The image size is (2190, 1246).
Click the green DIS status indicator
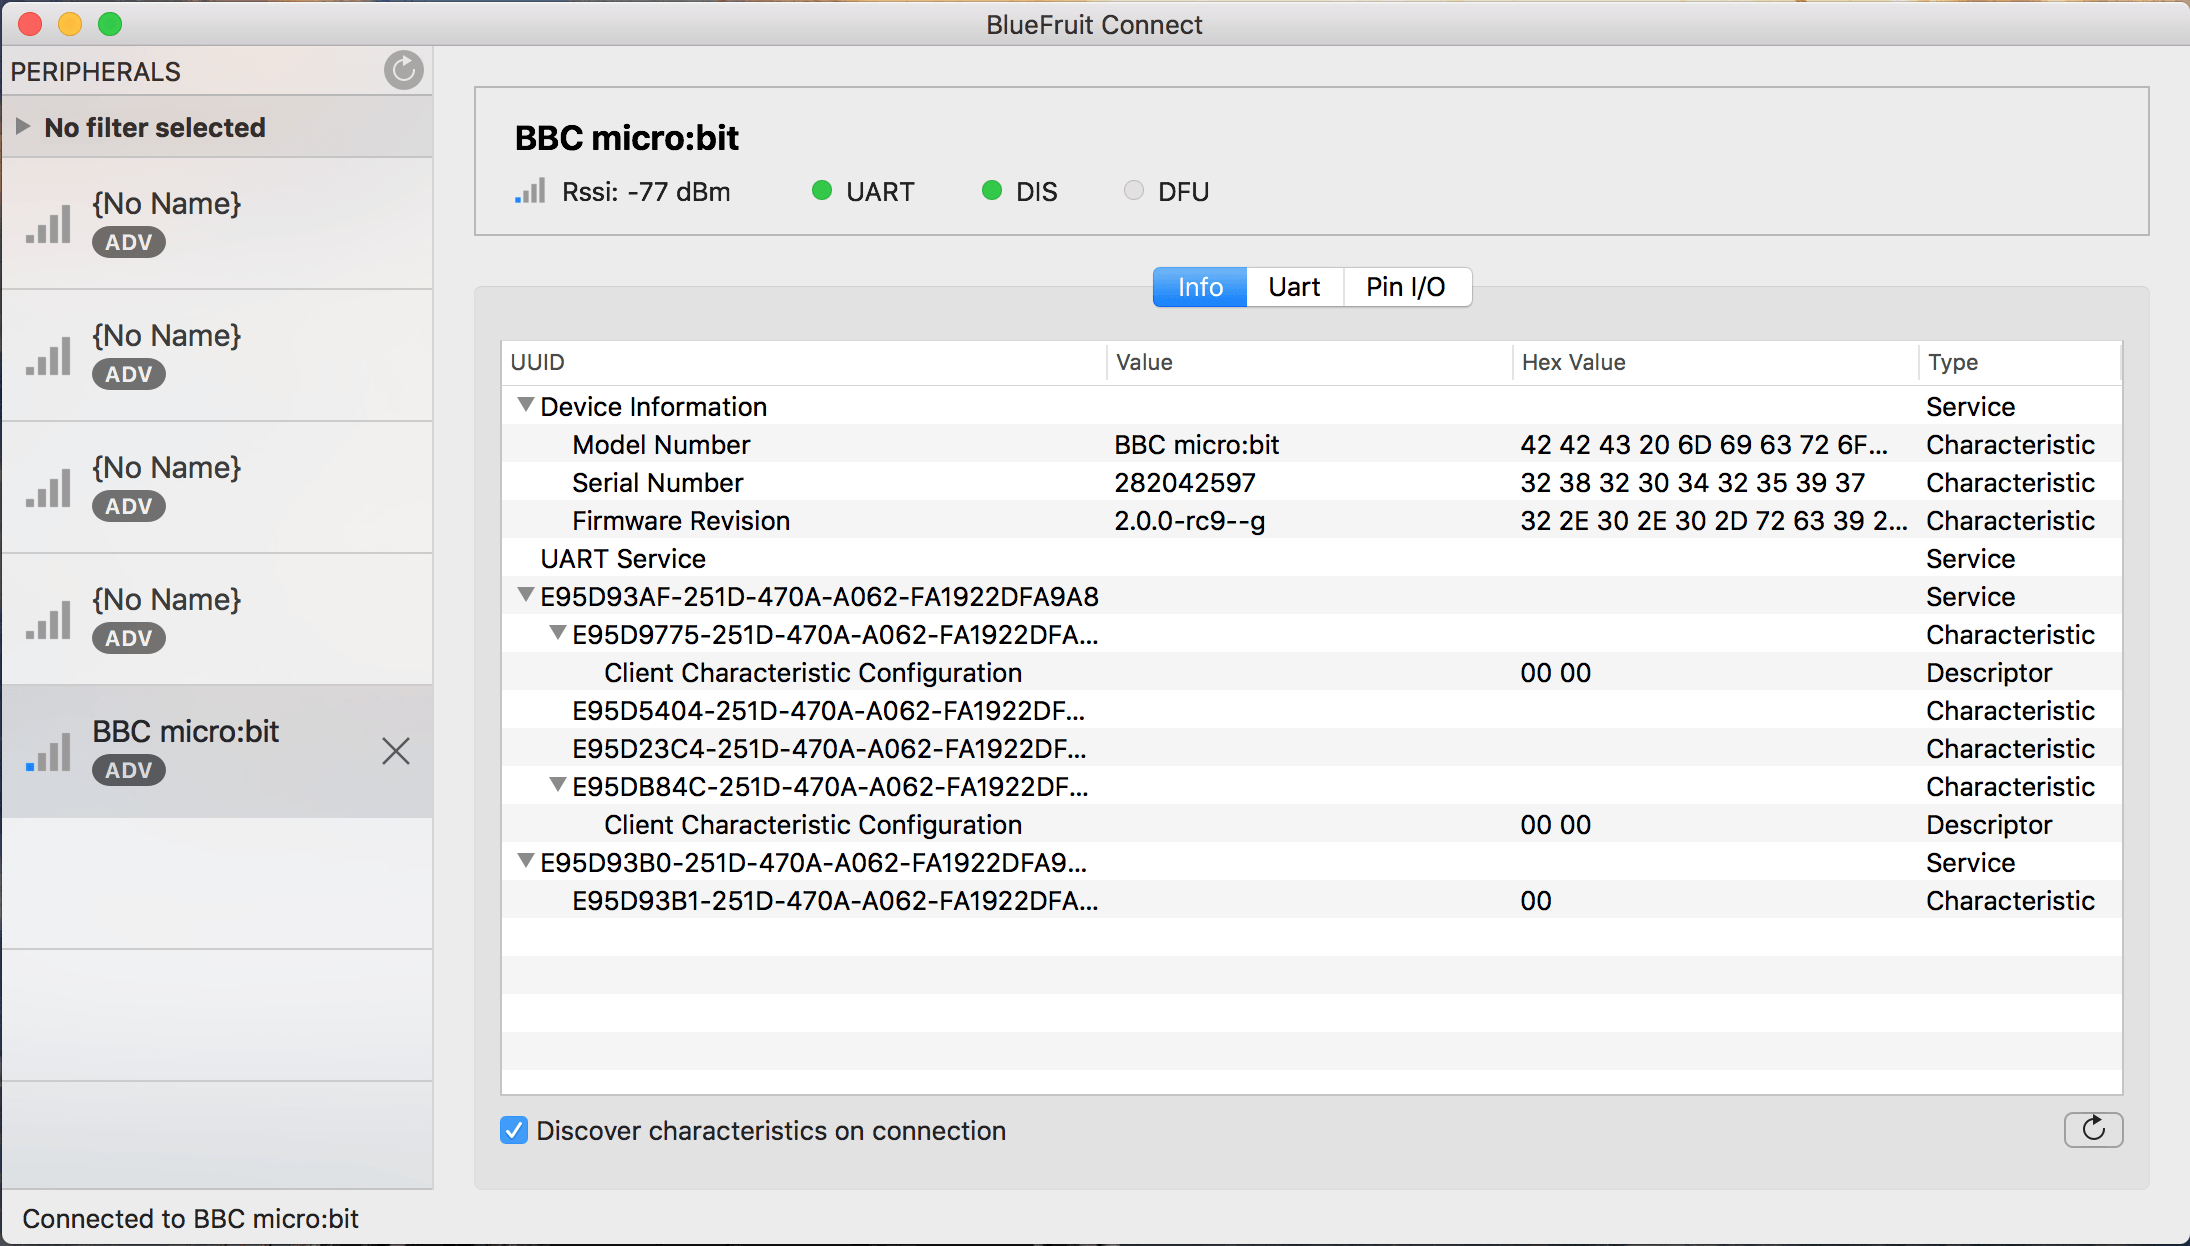[x=992, y=191]
